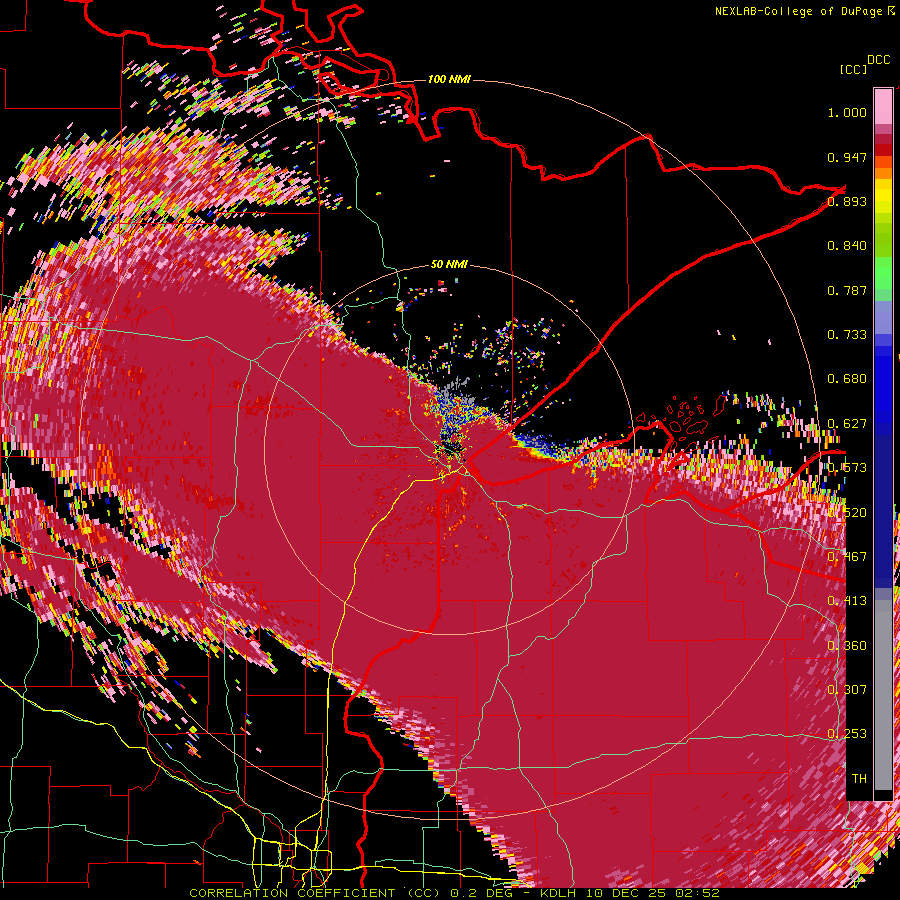Click the 0.253 scale value
Viewport: 900px width, 900px height.
(x=847, y=734)
